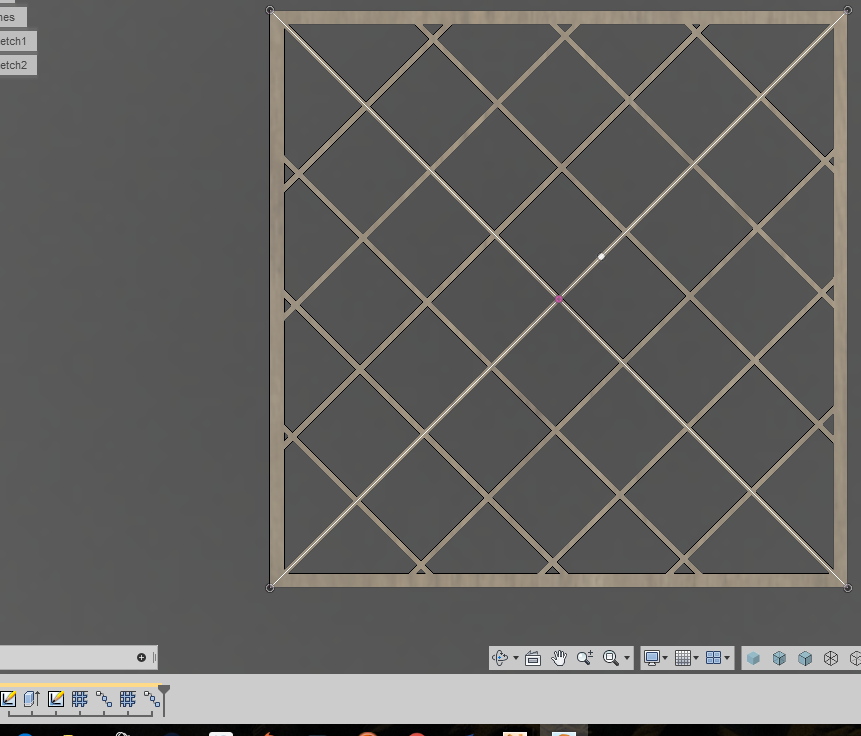The width and height of the screenshot is (861, 736).
Task: Select the shaded cube display icon
Action: click(753, 659)
